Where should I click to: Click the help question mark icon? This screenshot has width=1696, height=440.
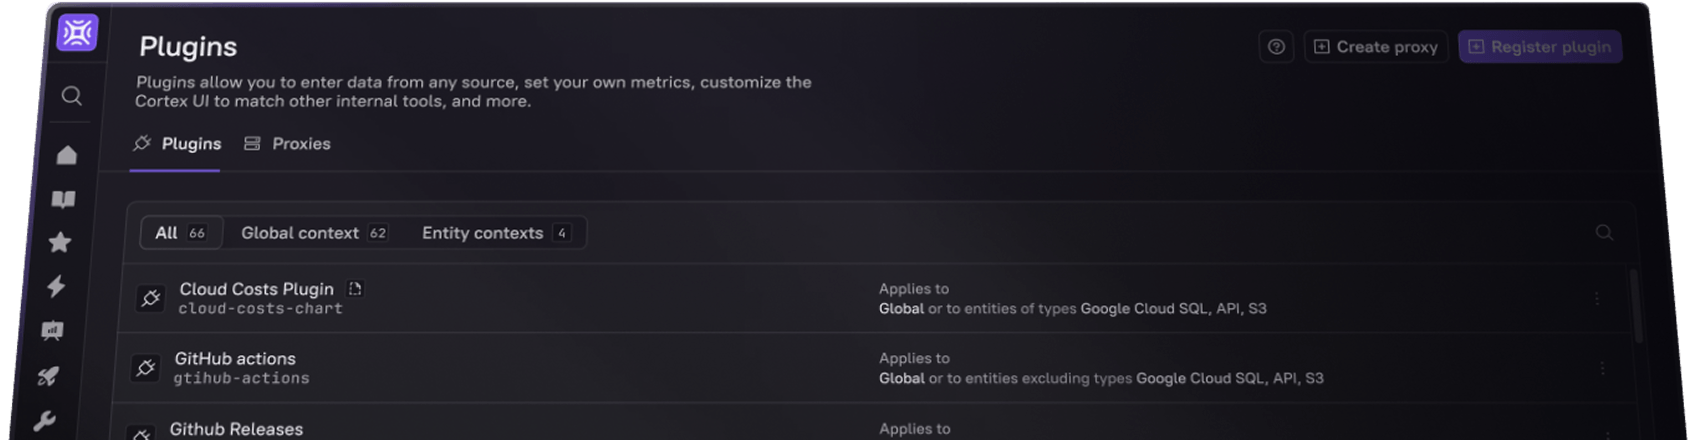pos(1276,47)
